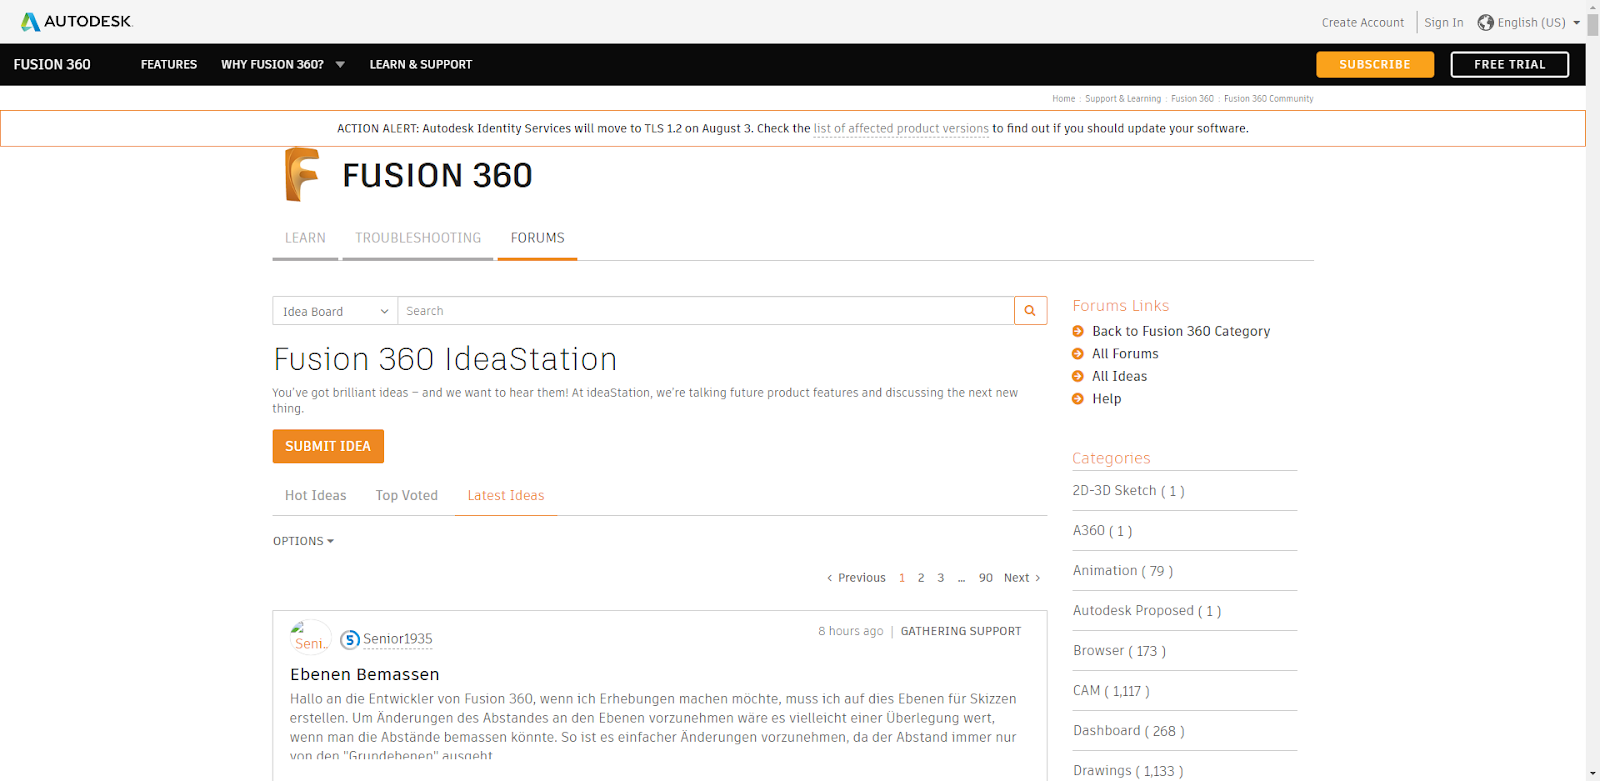
Task: Click the page scrollbar's down arrow
Action: coord(1593,773)
